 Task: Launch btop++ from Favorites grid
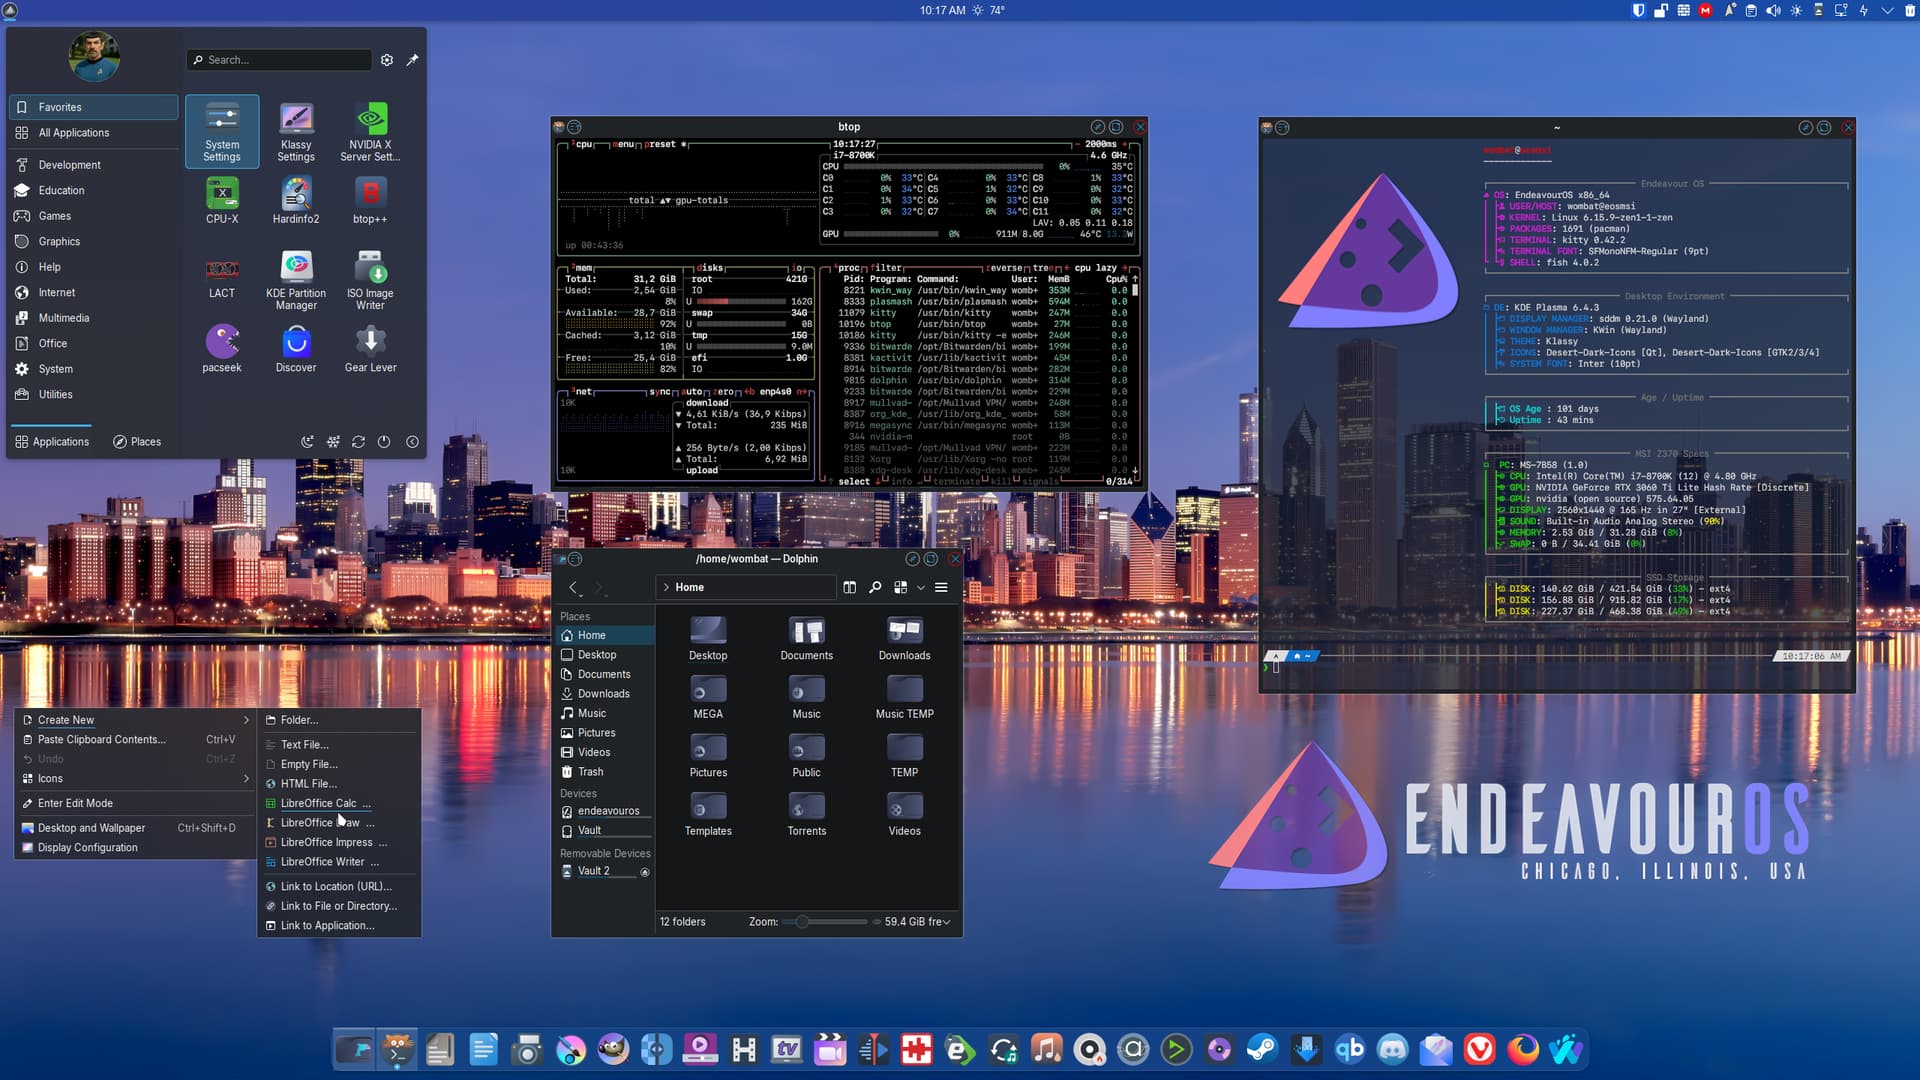[370, 200]
